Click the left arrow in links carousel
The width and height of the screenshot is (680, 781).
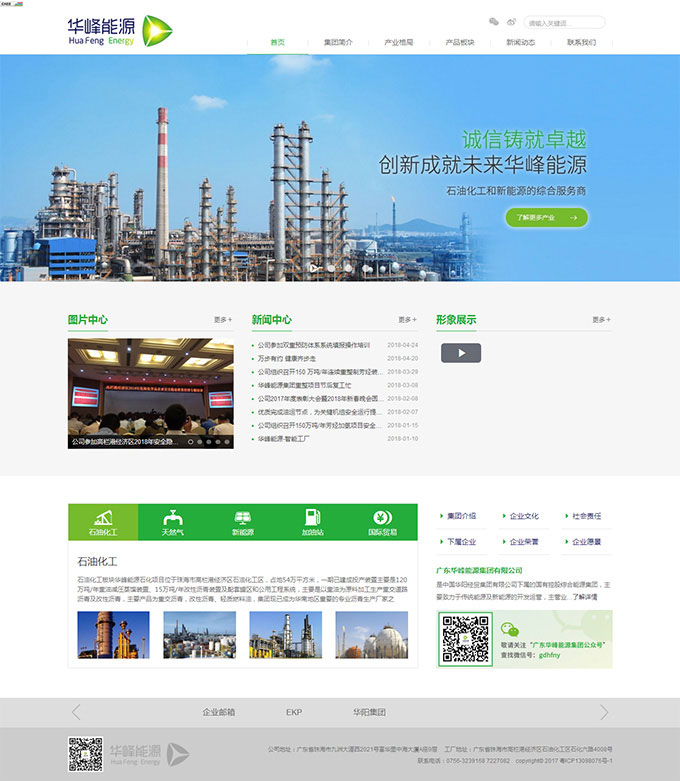76,712
